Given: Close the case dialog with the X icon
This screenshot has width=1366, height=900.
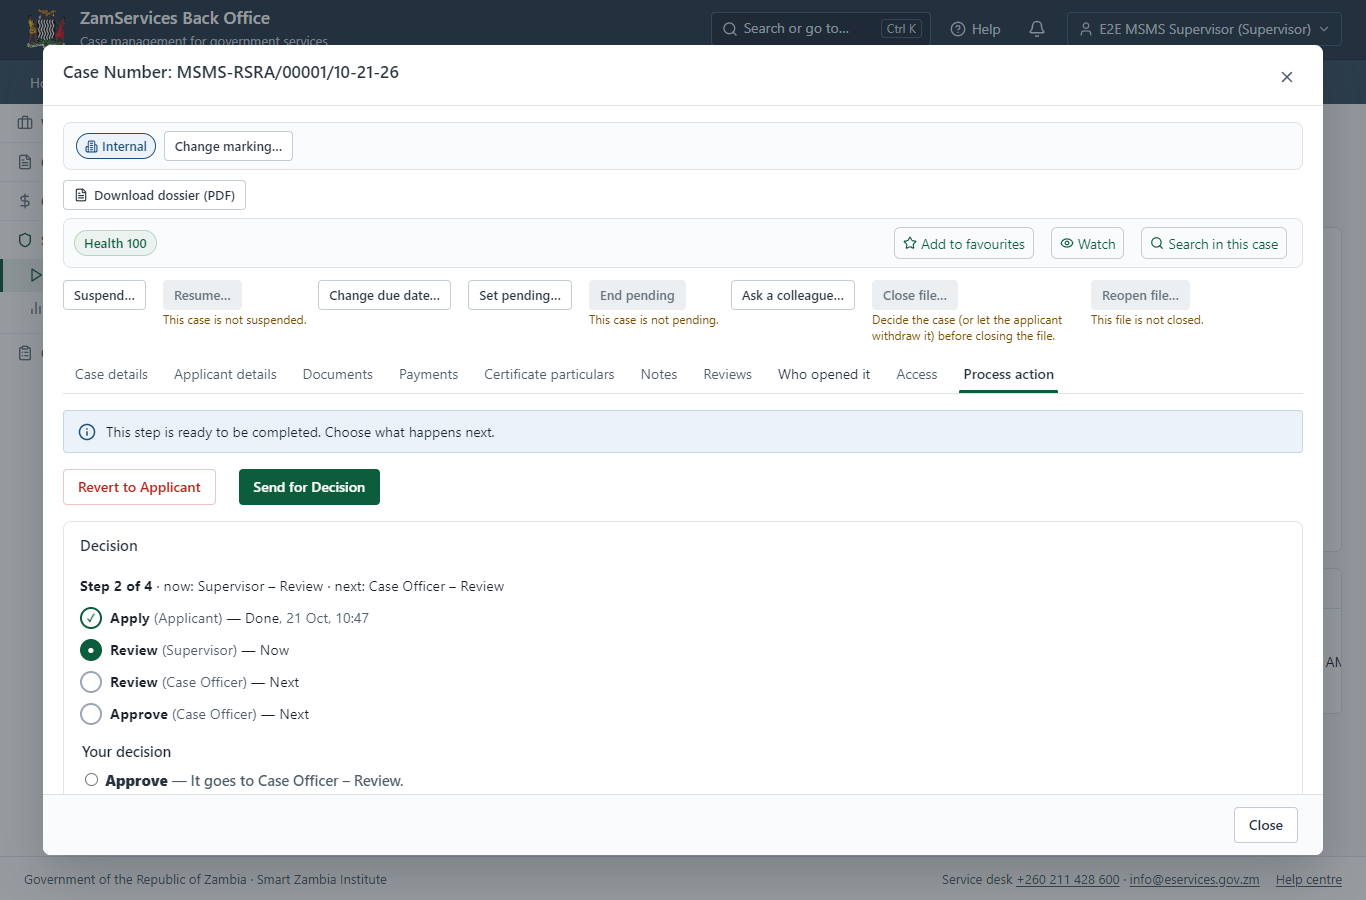Looking at the screenshot, I should [1287, 77].
